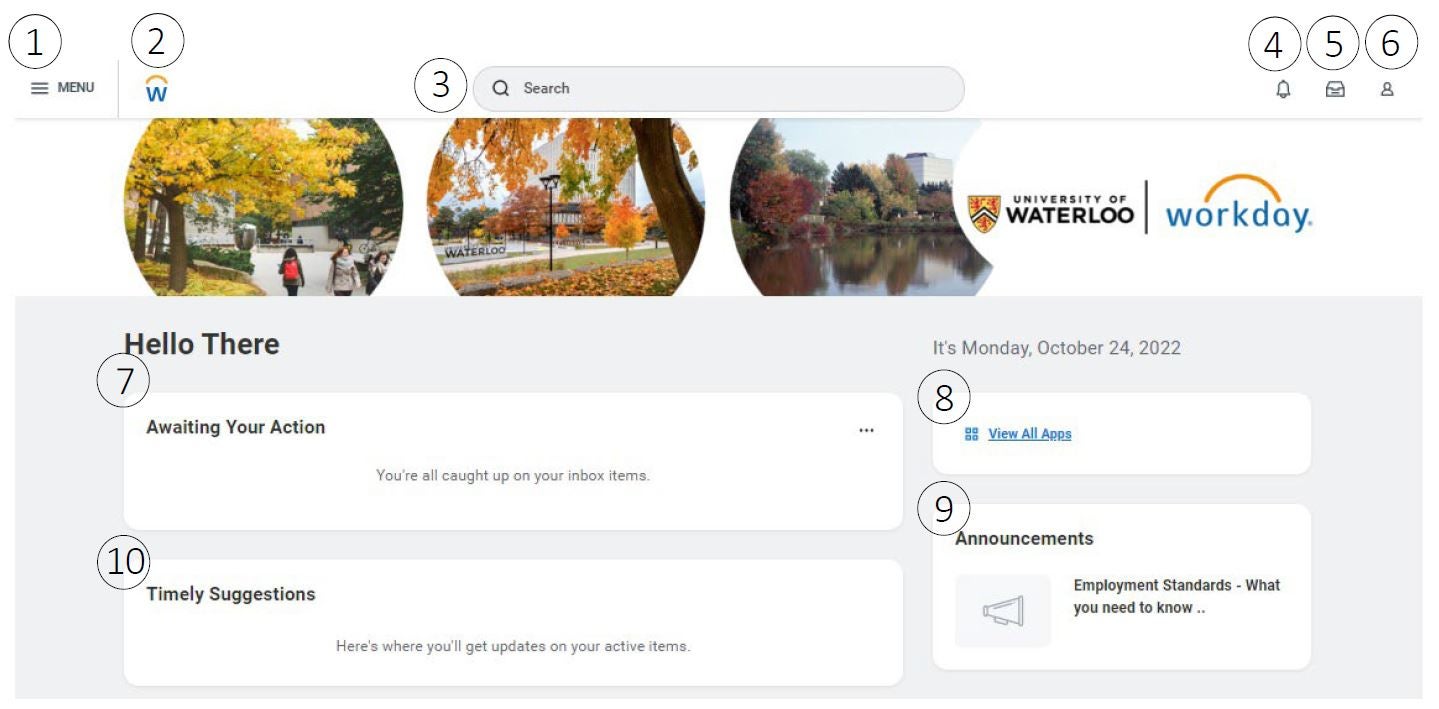Click the Workday W logo

point(157,90)
